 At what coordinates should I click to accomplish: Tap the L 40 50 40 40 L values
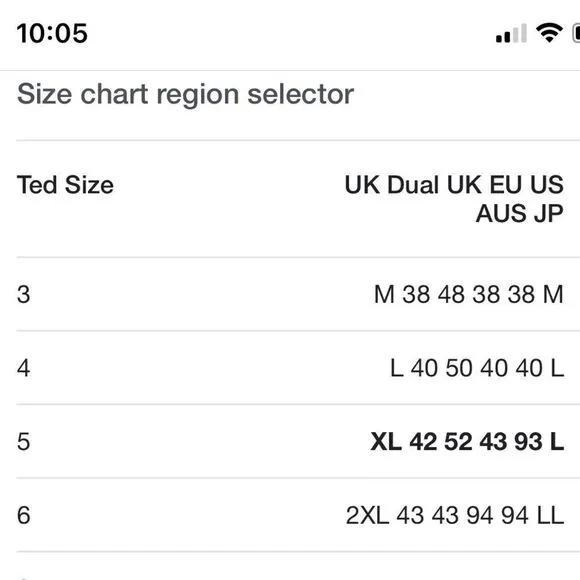click(477, 368)
